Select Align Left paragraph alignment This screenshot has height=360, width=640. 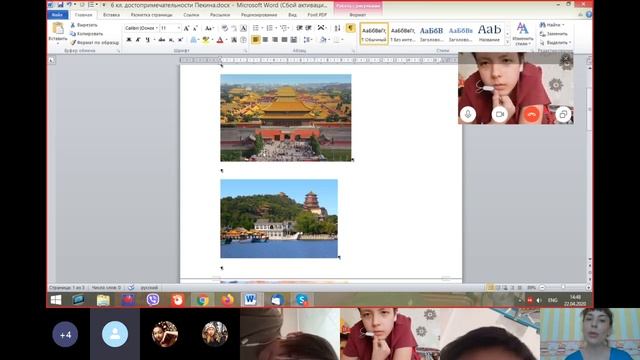pos(256,40)
